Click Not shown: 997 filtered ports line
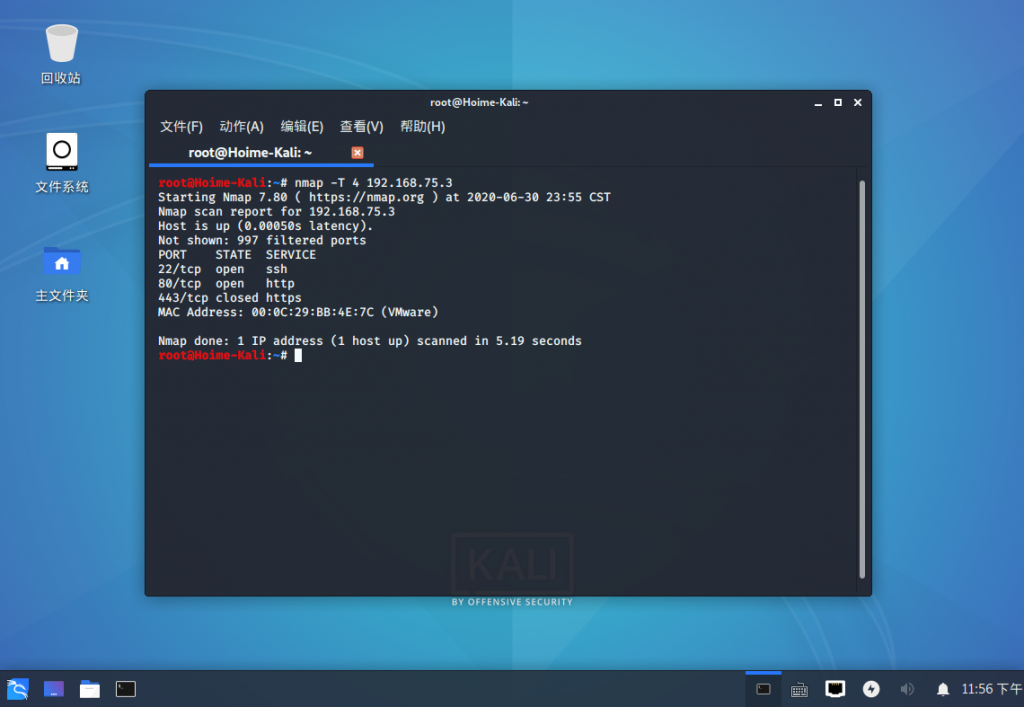 [x=262, y=240]
